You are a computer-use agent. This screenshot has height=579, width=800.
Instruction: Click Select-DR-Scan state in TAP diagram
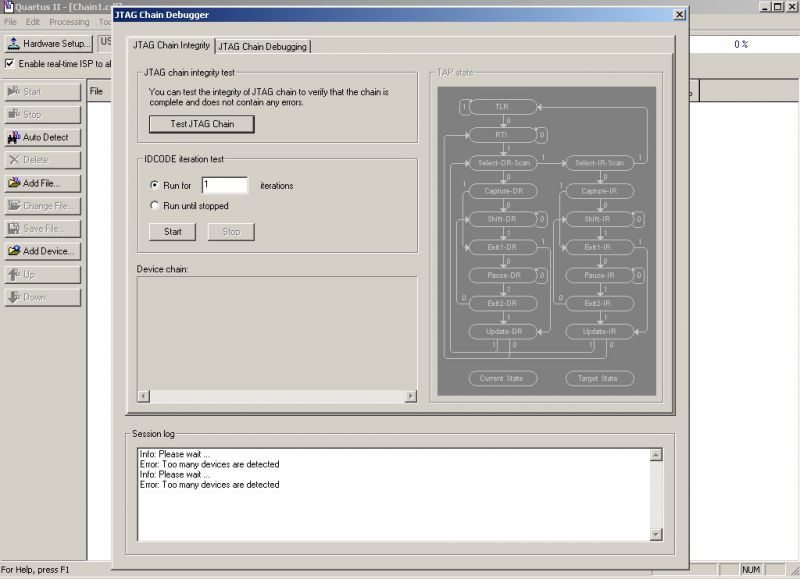coord(503,163)
